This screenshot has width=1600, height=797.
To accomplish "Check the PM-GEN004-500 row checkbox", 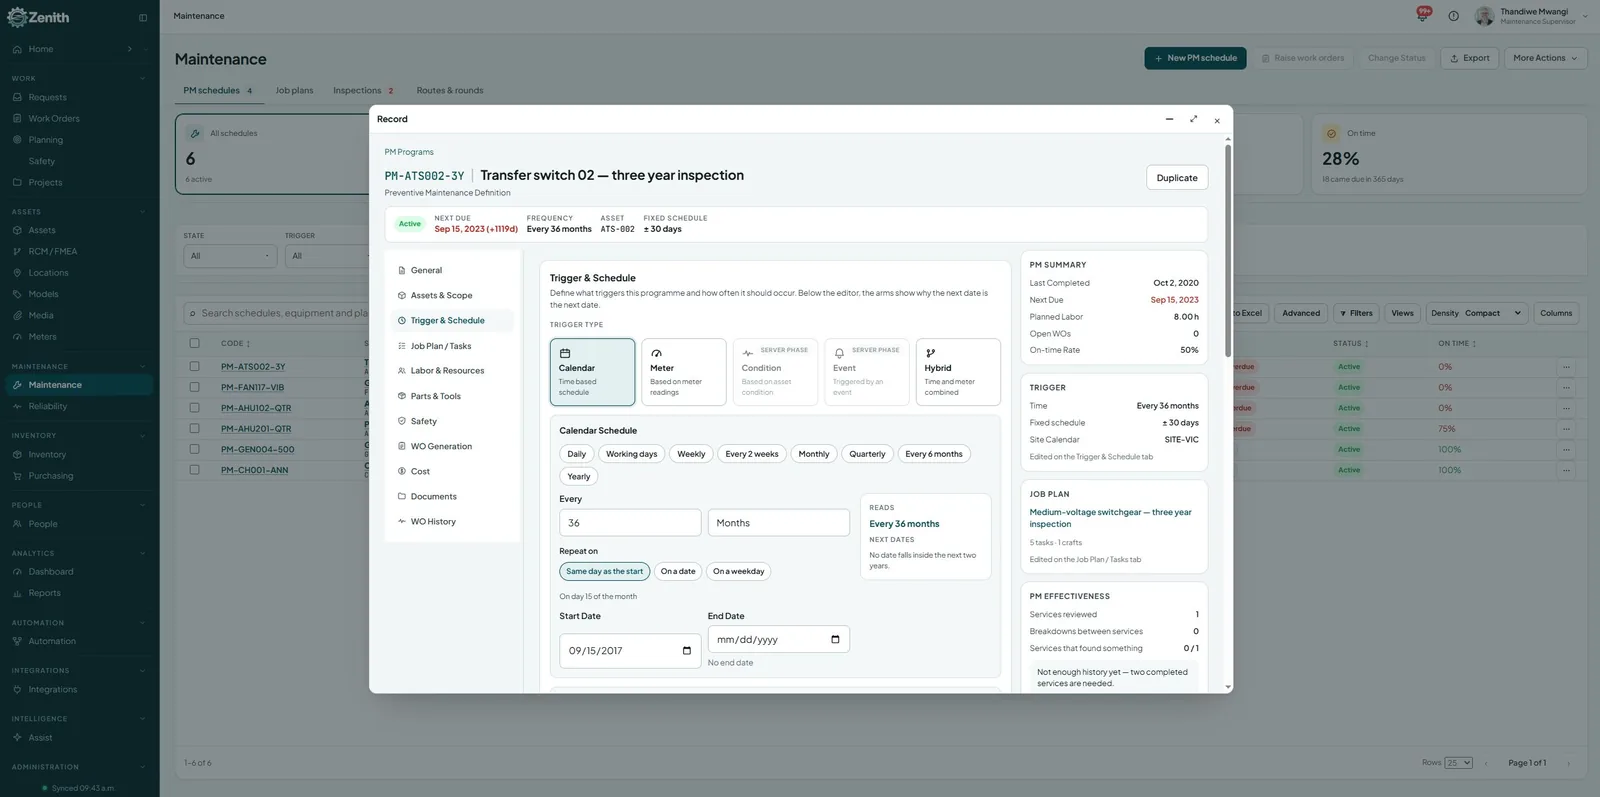I will tap(194, 450).
